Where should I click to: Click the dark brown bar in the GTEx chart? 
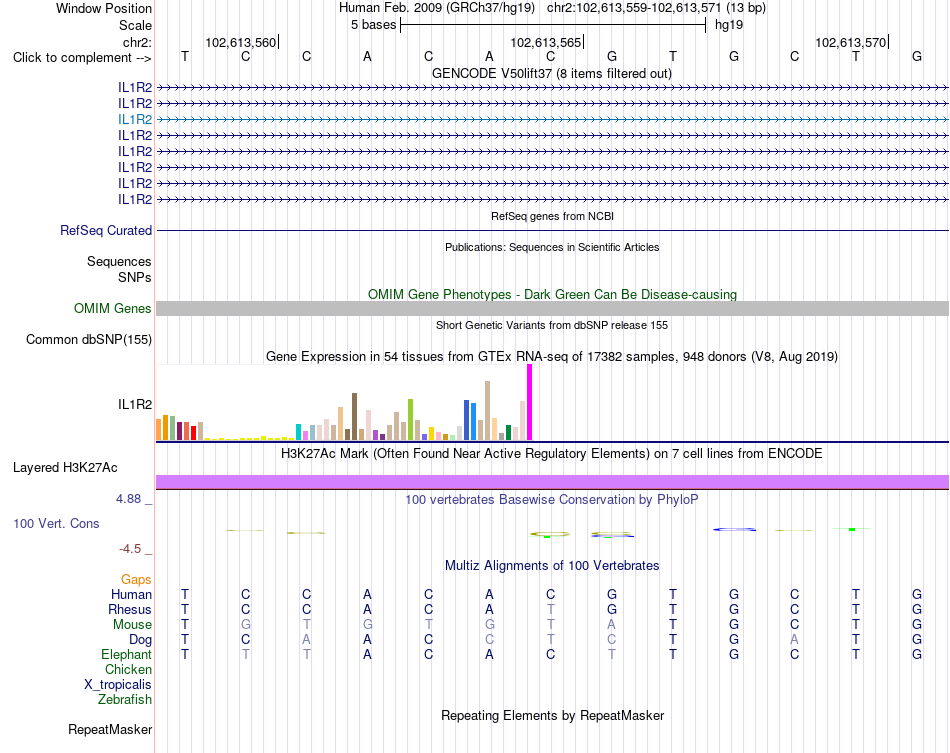(354, 417)
